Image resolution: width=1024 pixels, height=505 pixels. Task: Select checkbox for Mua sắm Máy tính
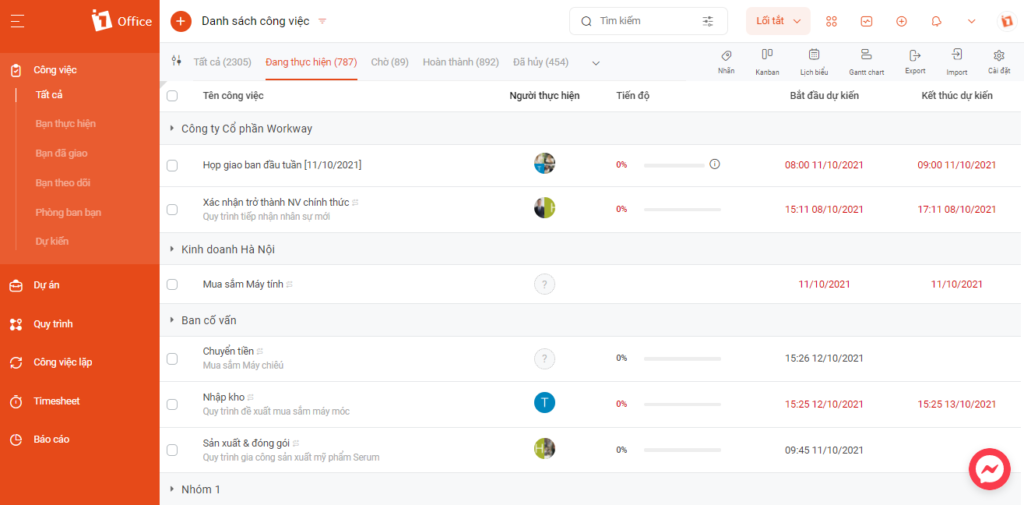pyautogui.click(x=172, y=284)
